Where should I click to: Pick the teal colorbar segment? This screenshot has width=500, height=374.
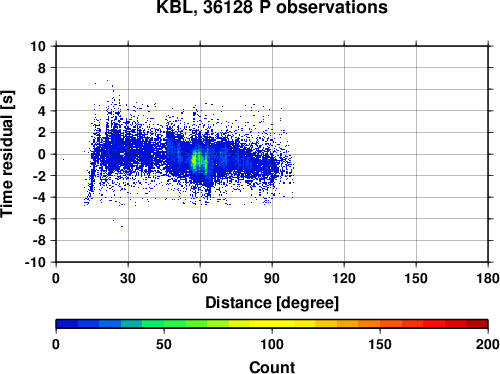pyautogui.click(x=132, y=324)
